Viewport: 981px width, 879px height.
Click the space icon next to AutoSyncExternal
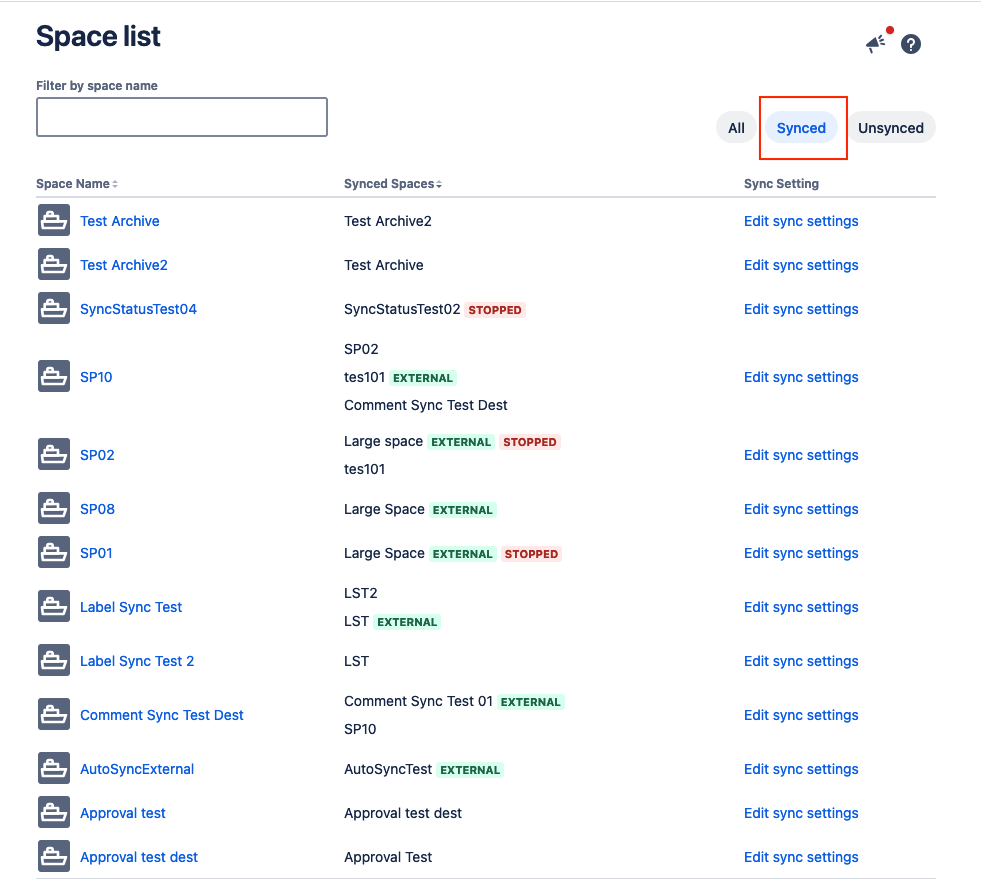click(x=54, y=769)
